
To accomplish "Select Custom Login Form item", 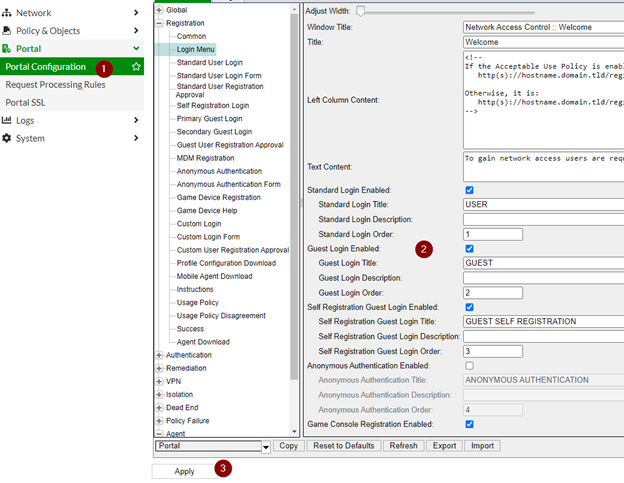I will click(x=208, y=237).
